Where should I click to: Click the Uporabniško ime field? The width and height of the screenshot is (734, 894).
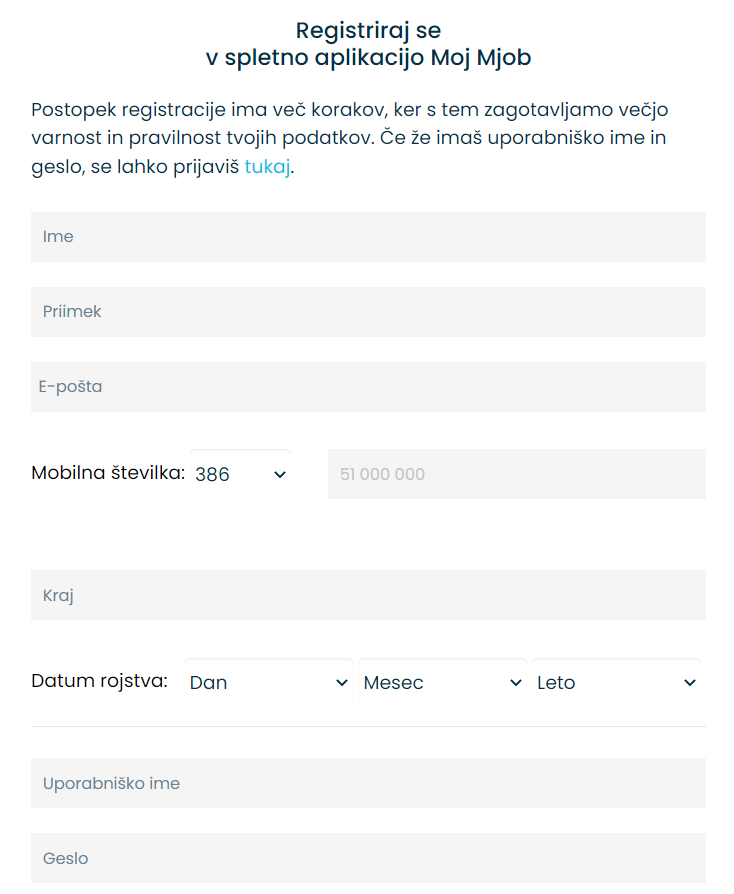pyautogui.click(x=366, y=783)
